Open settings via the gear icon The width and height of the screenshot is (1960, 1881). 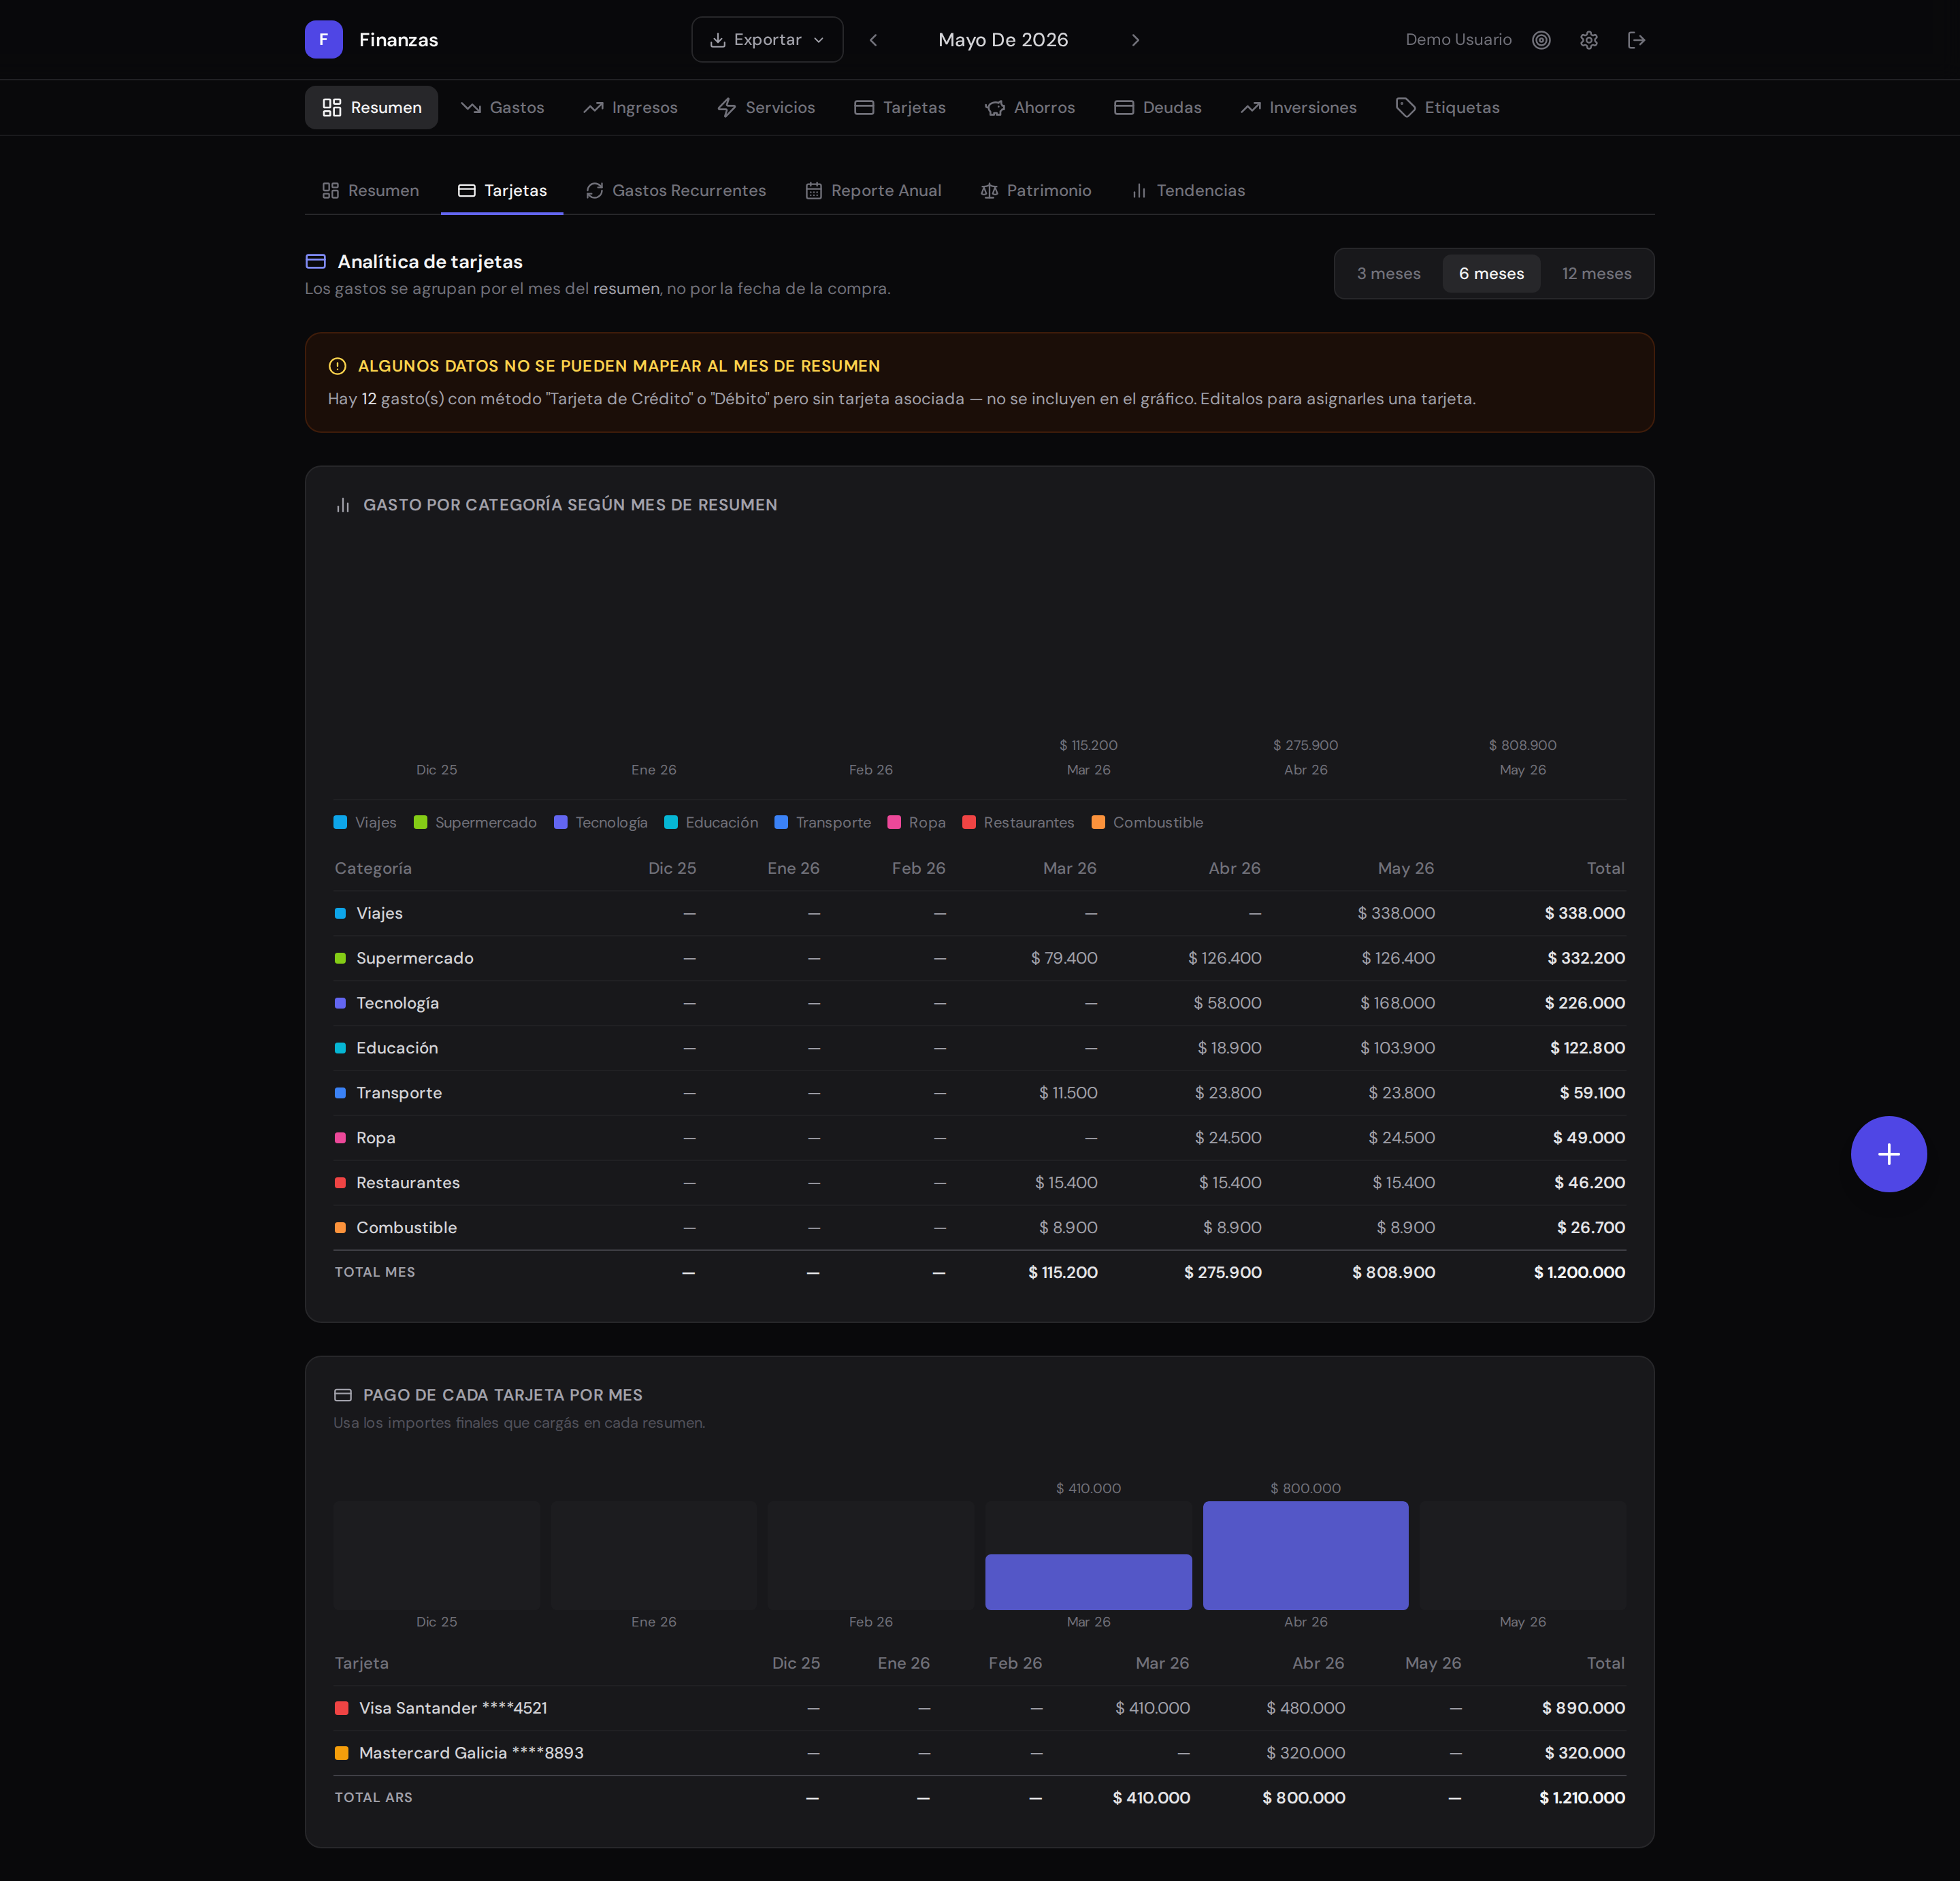[1589, 40]
